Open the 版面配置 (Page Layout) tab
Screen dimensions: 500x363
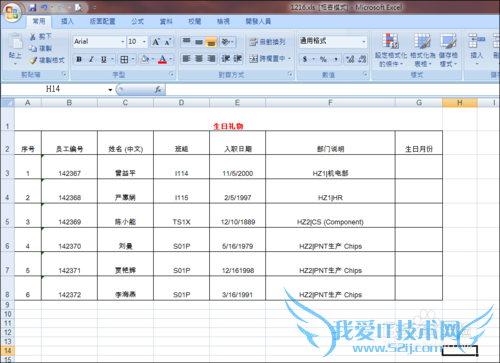(102, 21)
